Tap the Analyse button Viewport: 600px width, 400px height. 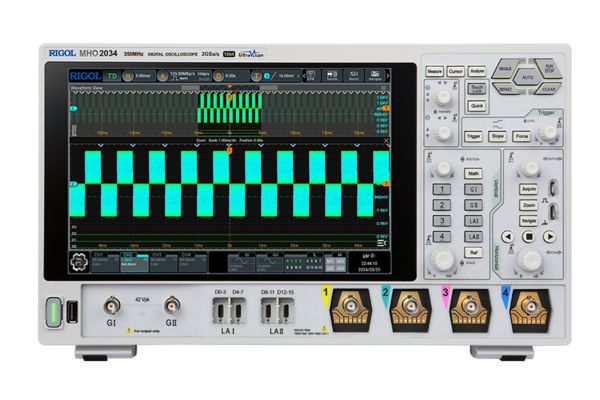(477, 71)
